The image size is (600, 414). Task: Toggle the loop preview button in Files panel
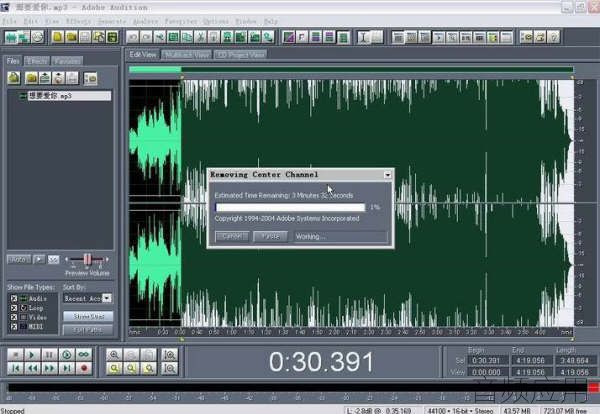[54, 259]
